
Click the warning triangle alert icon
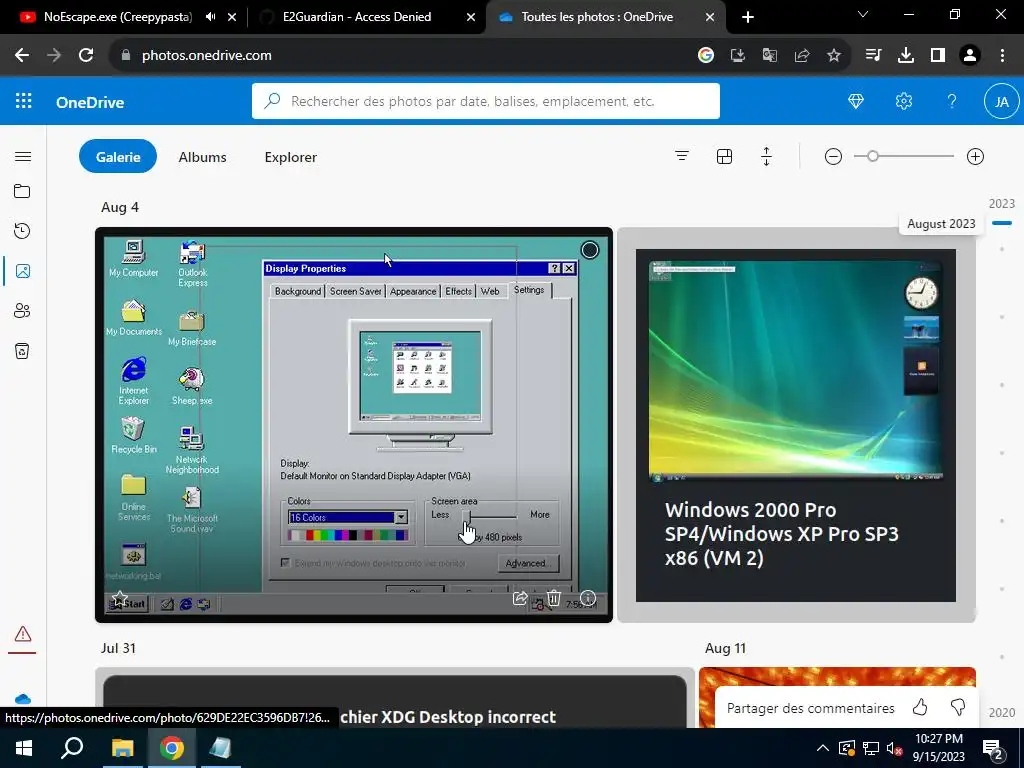[23, 634]
